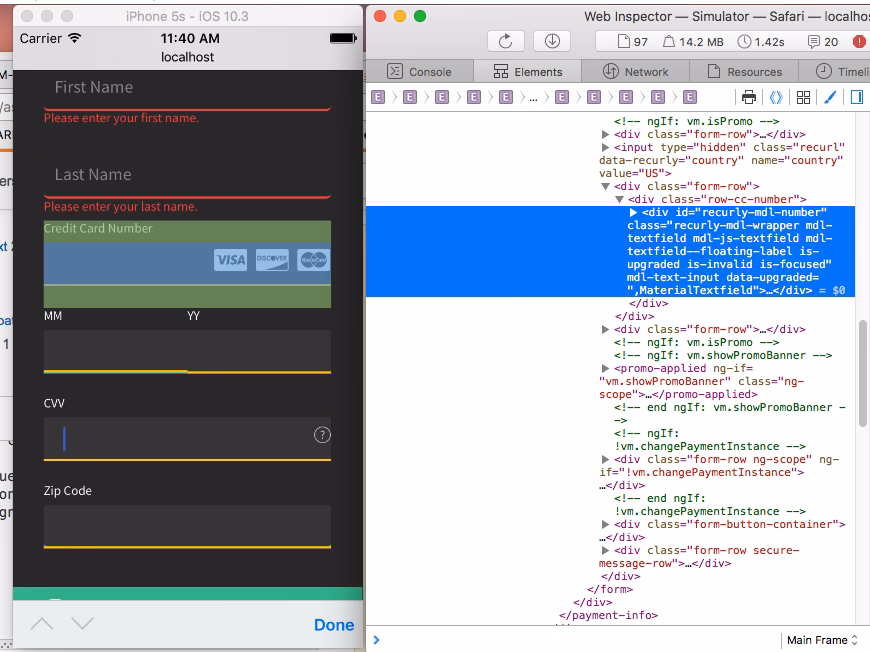Image resolution: width=870 pixels, height=652 pixels.
Task: Click the Zip Code input field
Action: pyautogui.click(x=187, y=525)
